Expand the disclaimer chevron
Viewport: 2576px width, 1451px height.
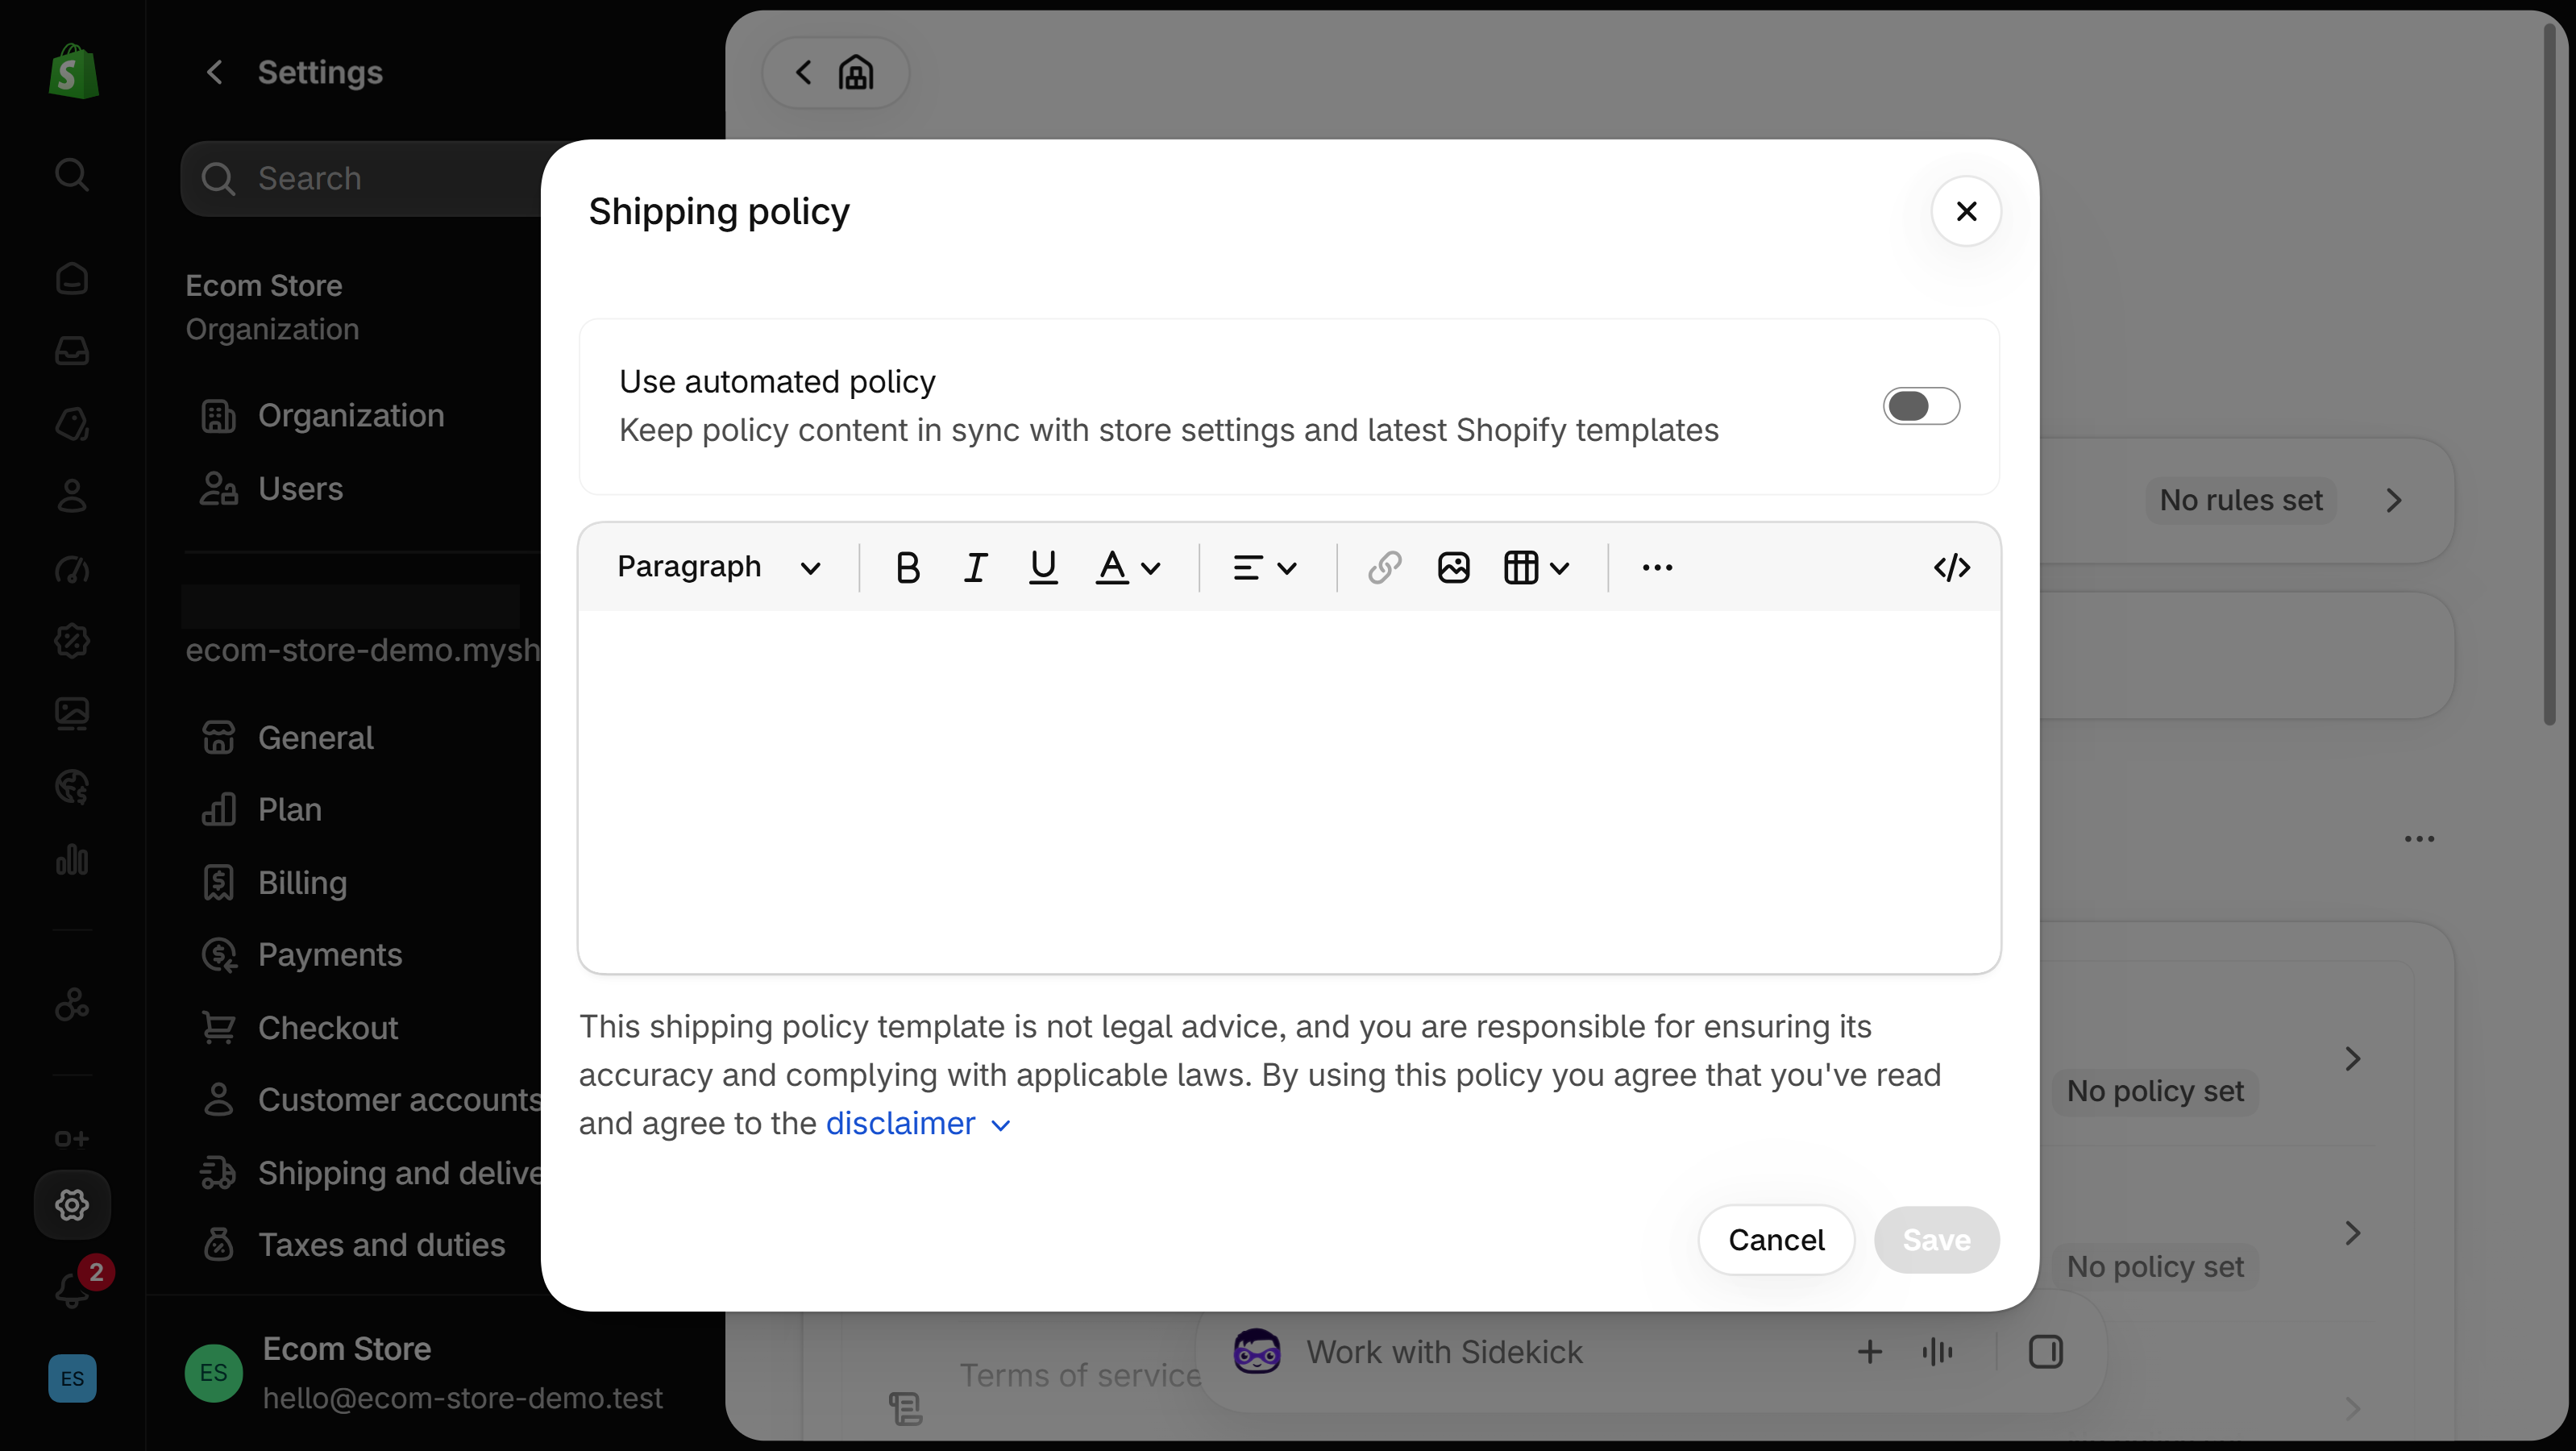click(x=1000, y=1125)
